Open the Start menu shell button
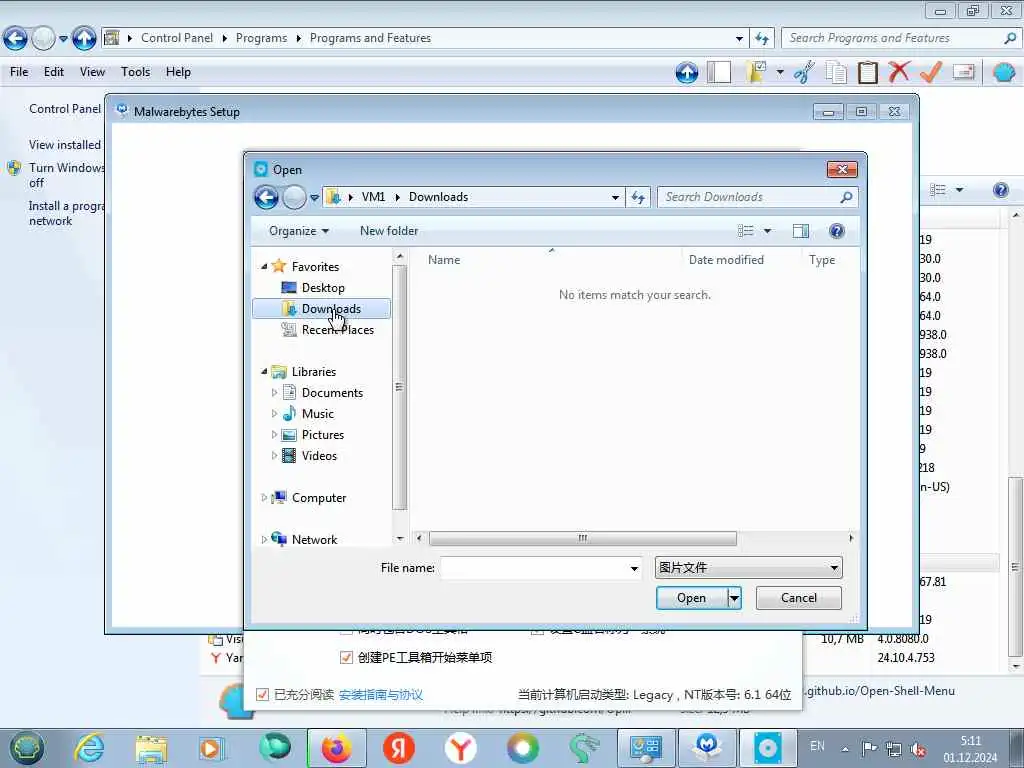The width and height of the screenshot is (1024, 768). pyautogui.click(x=26, y=748)
